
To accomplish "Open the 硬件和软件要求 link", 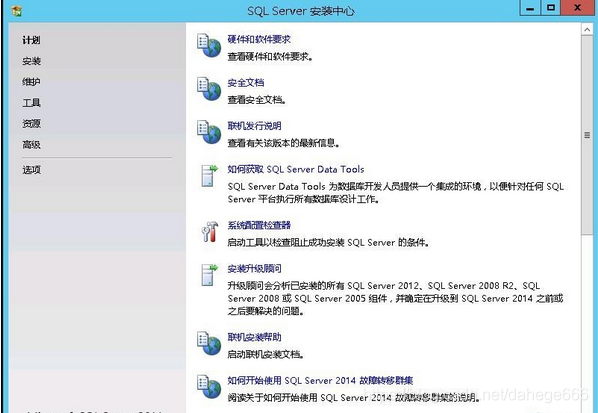I will coord(259,39).
